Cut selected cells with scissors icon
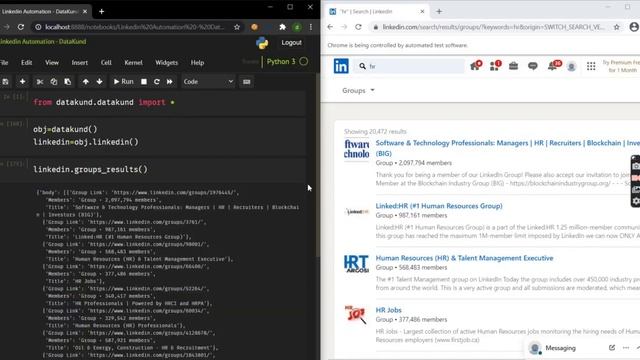Viewport: 640px width, 360px height. tap(40, 82)
